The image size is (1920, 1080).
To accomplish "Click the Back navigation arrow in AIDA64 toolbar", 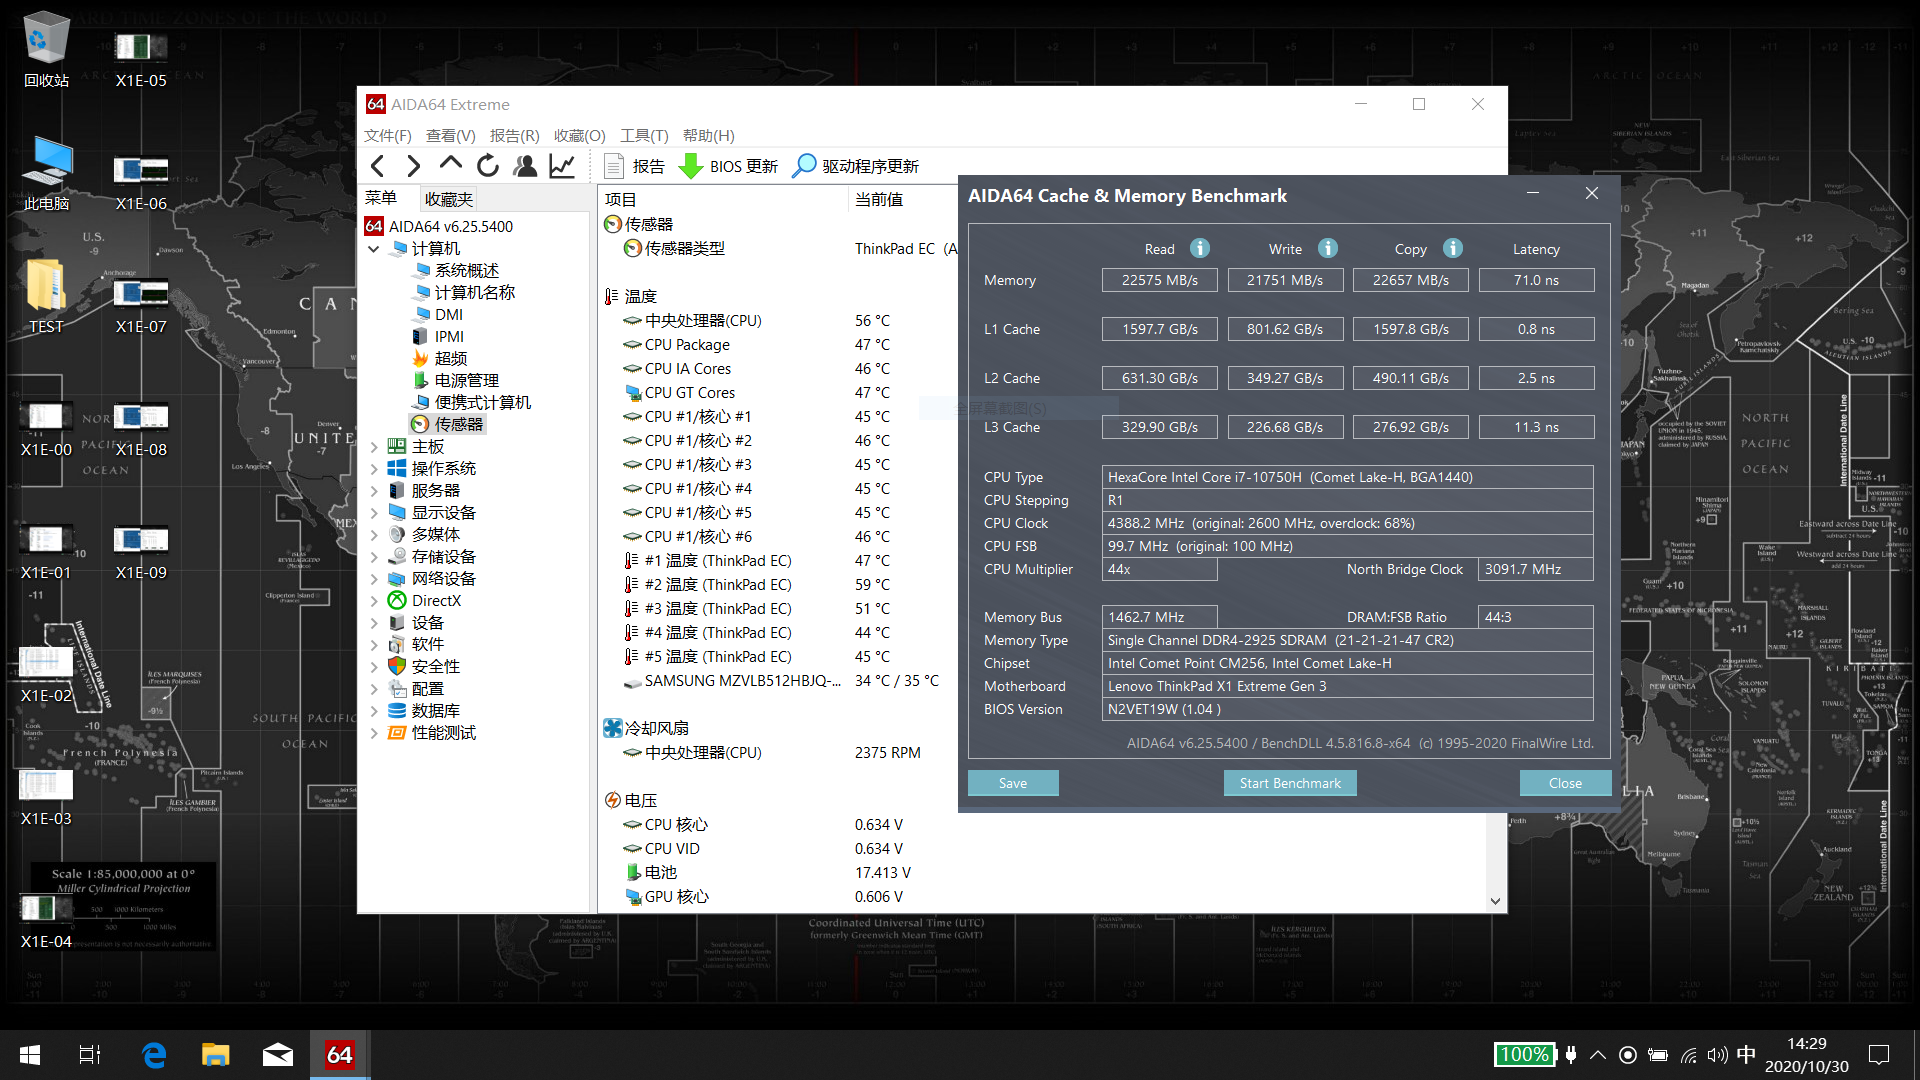I will click(377, 166).
